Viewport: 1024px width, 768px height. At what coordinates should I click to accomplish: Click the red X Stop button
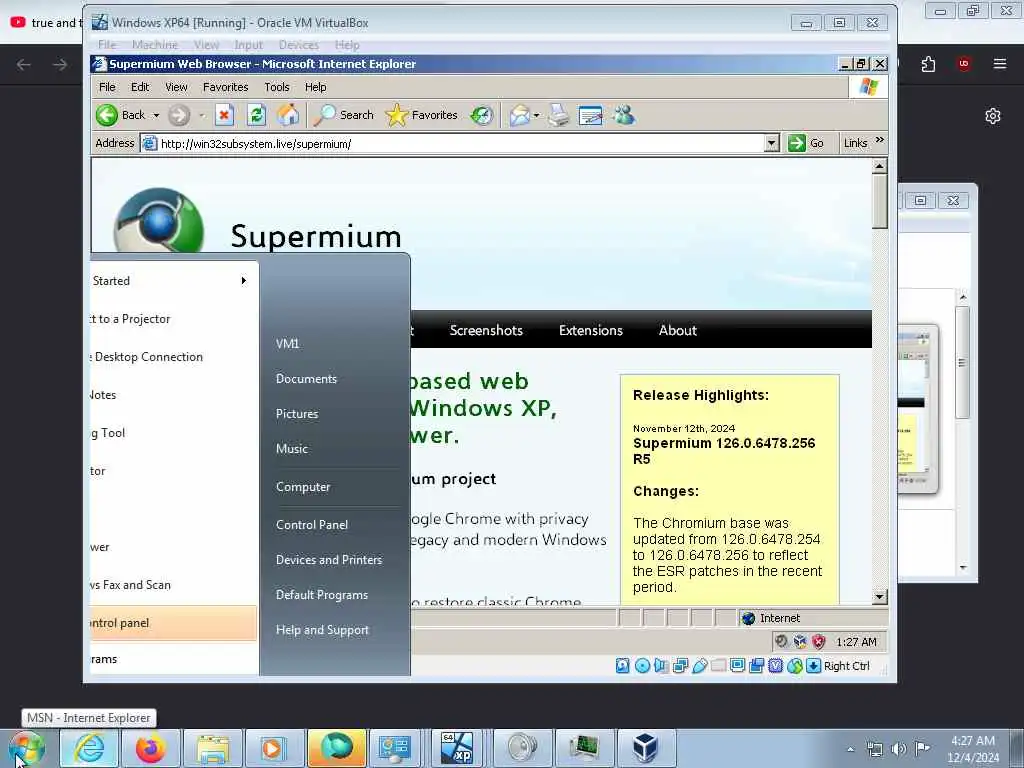pyautogui.click(x=224, y=116)
